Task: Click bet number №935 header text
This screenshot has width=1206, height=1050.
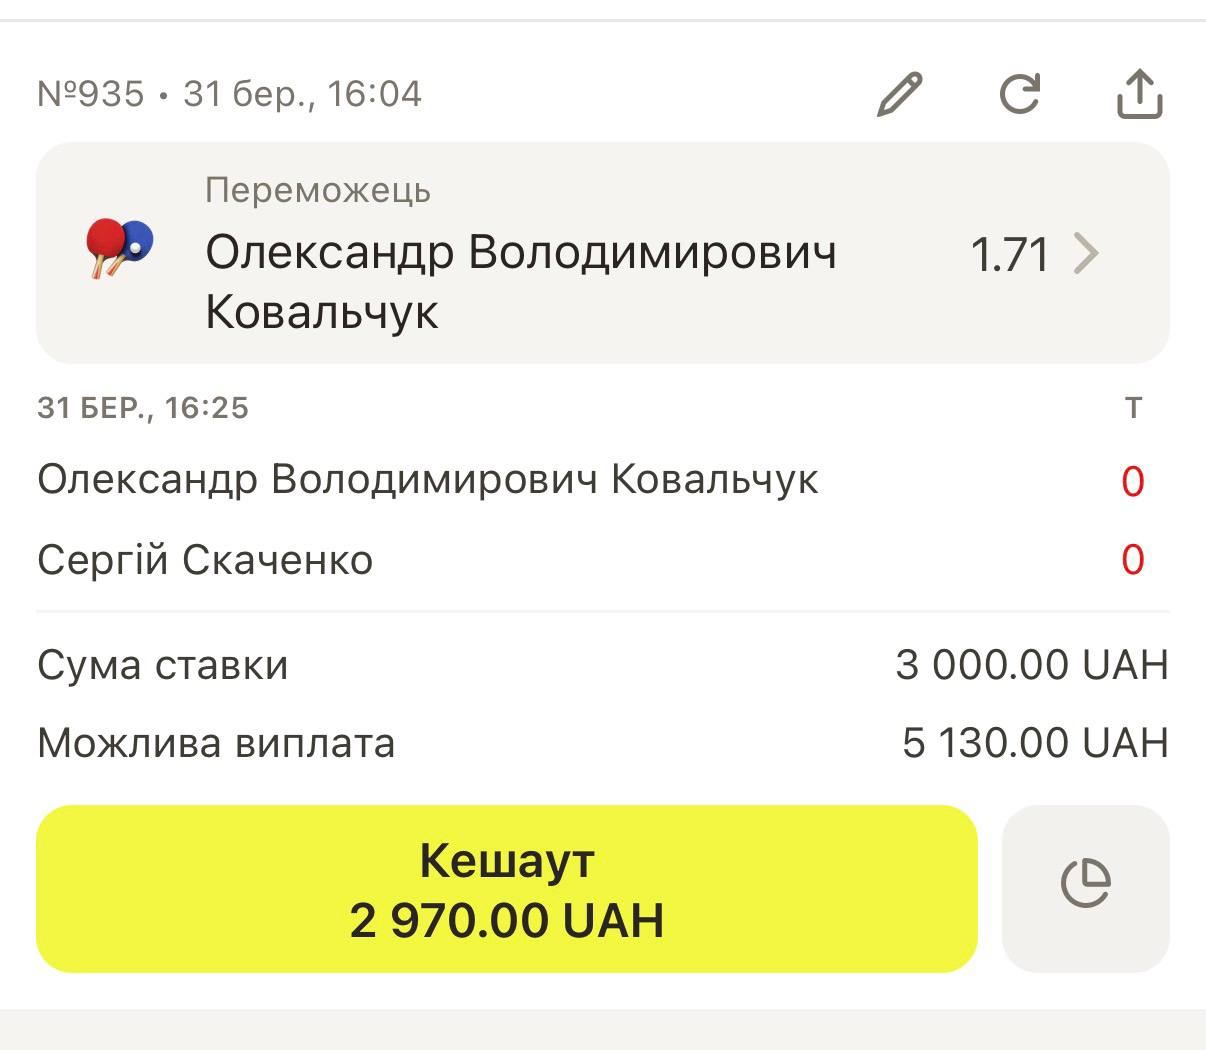Action: pyautogui.click(x=91, y=94)
